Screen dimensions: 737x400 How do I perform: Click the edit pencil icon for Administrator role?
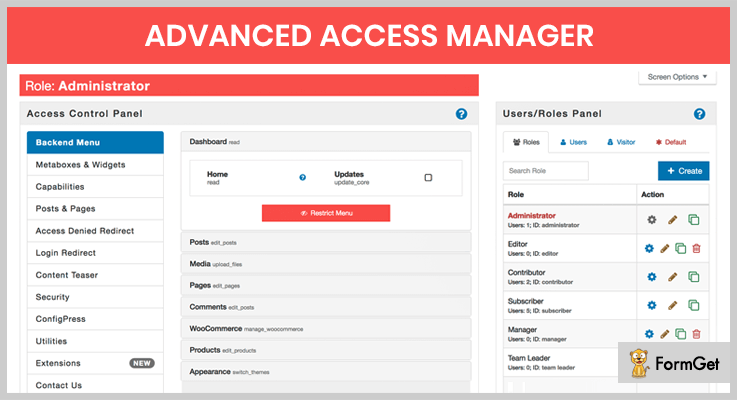point(672,219)
